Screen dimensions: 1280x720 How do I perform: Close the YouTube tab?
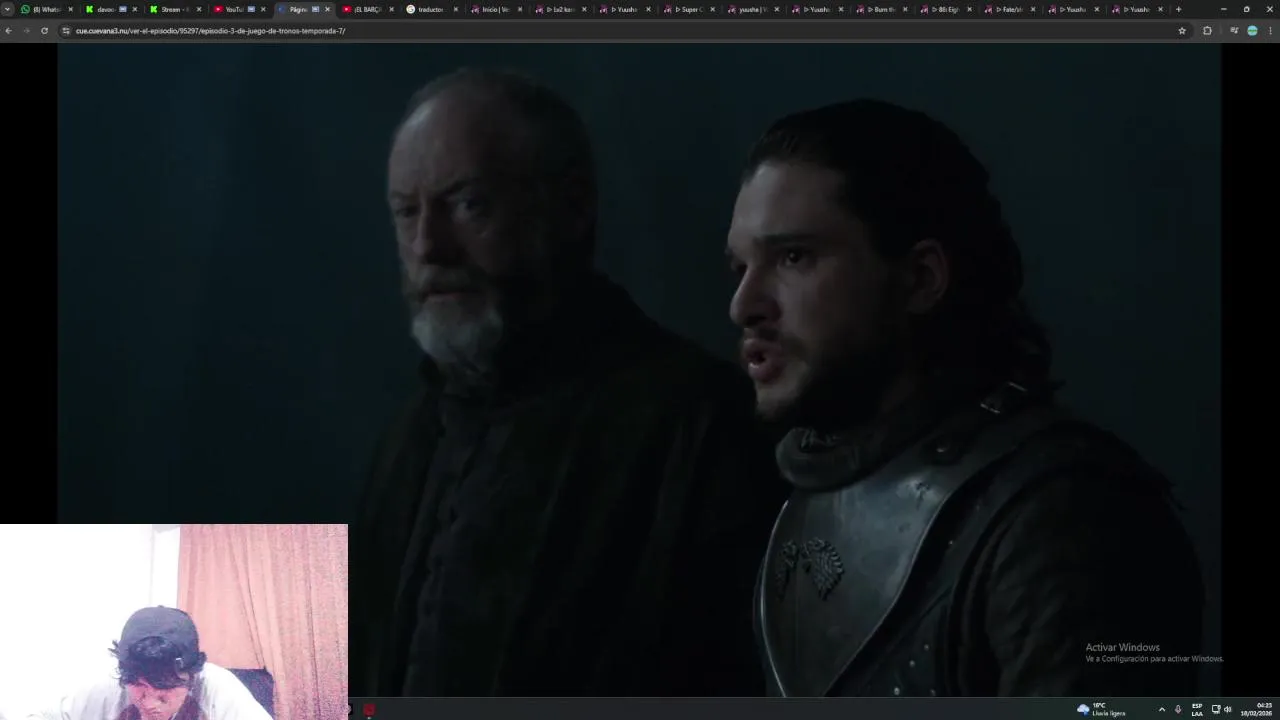click(263, 9)
